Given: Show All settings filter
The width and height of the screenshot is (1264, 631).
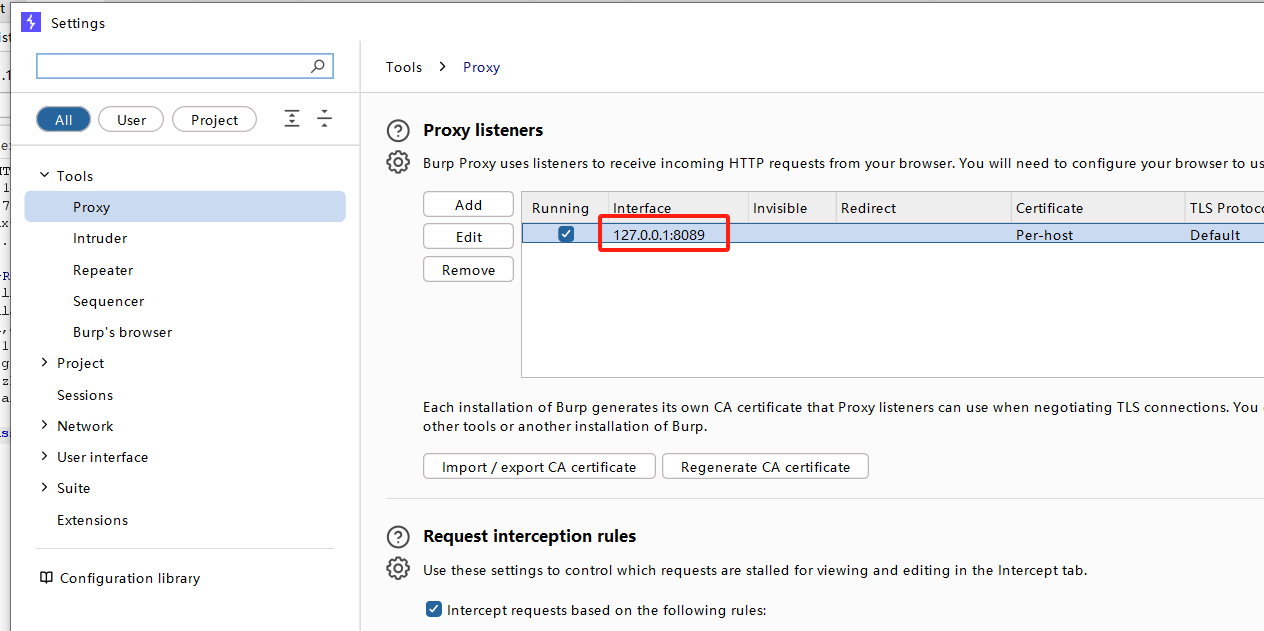Looking at the screenshot, I should coord(64,120).
